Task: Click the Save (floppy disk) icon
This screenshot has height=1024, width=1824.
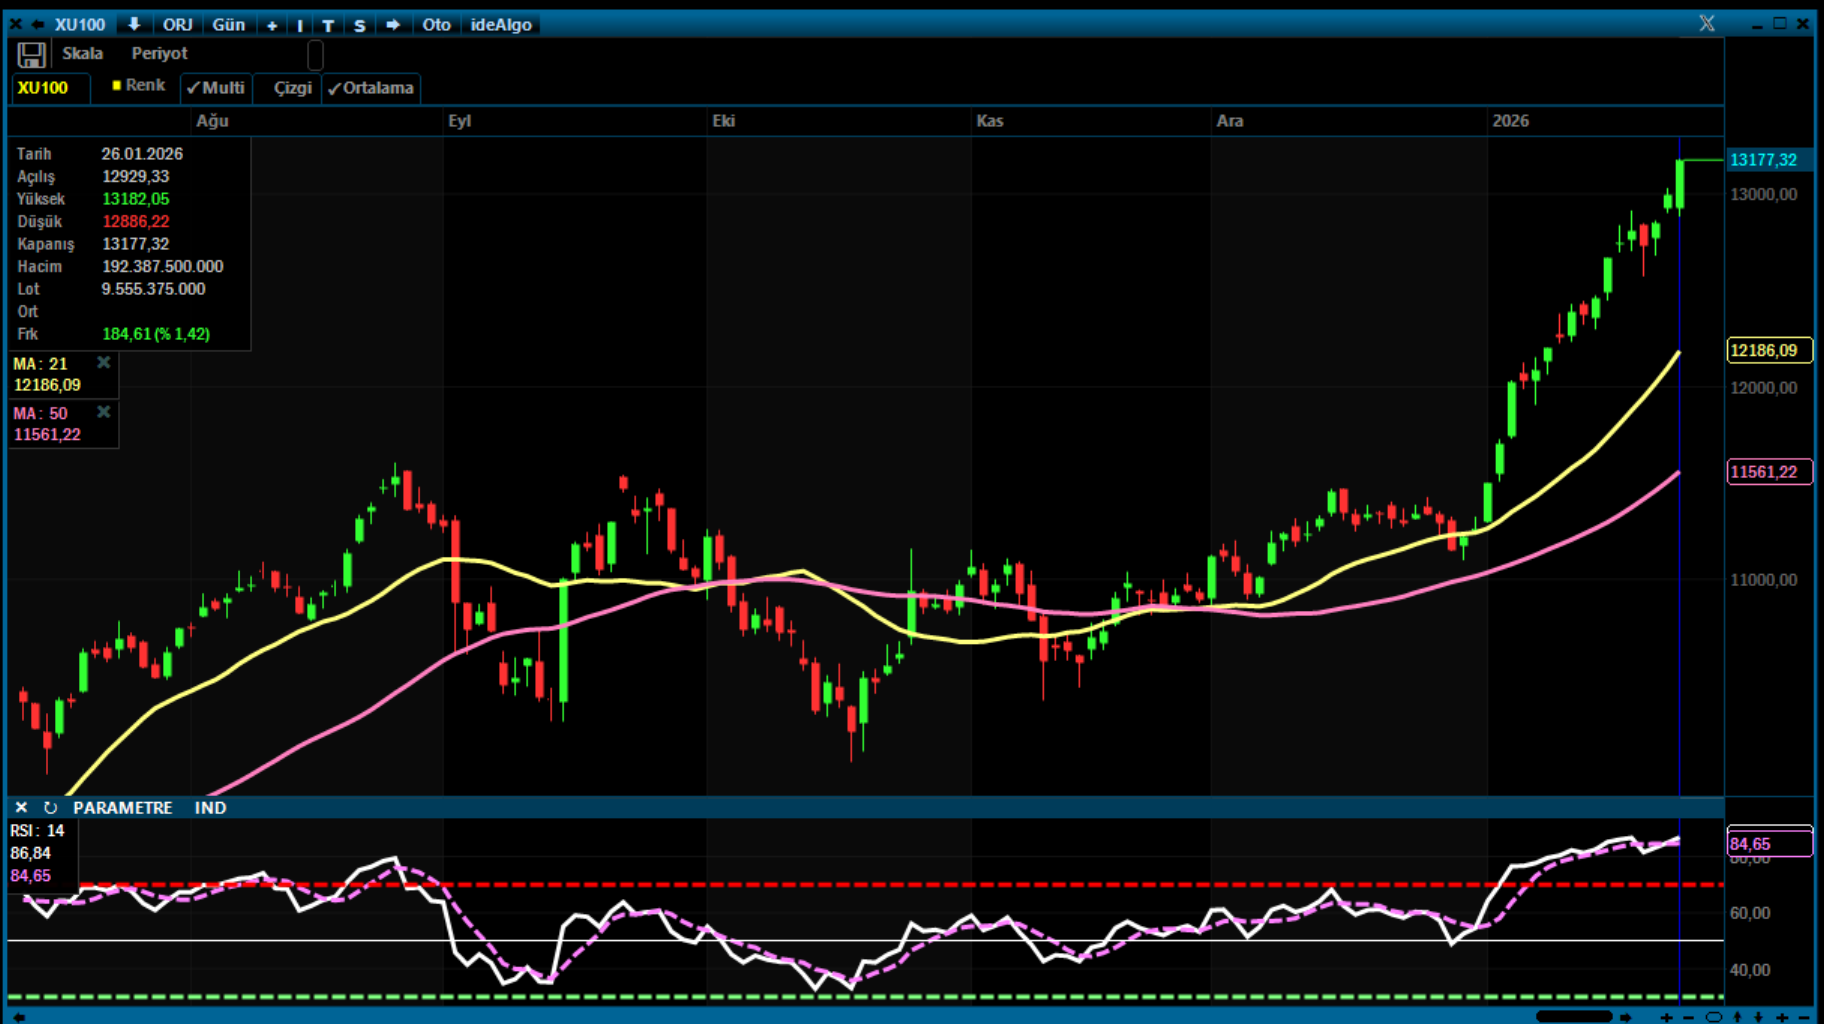Action: 30,54
